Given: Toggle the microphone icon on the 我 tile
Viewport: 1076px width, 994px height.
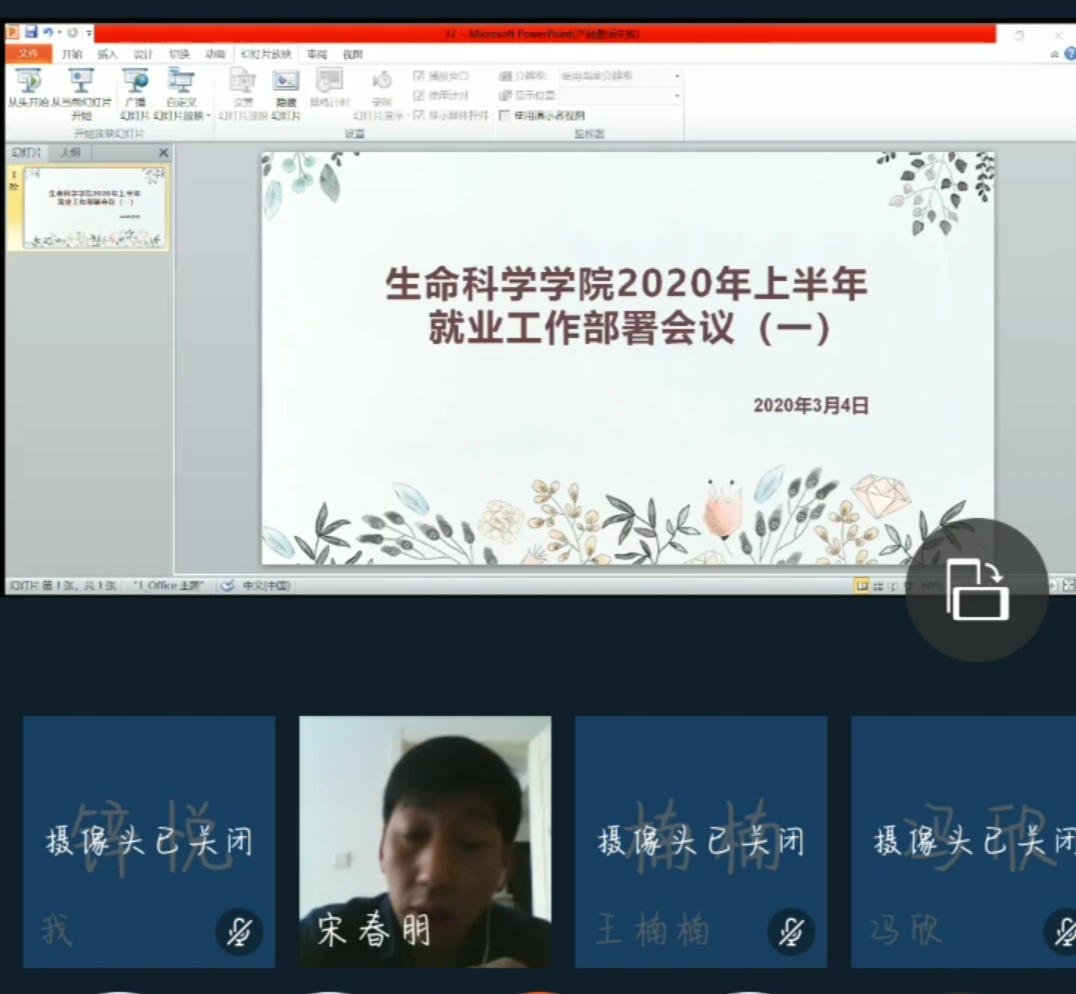Looking at the screenshot, I should click(239, 932).
